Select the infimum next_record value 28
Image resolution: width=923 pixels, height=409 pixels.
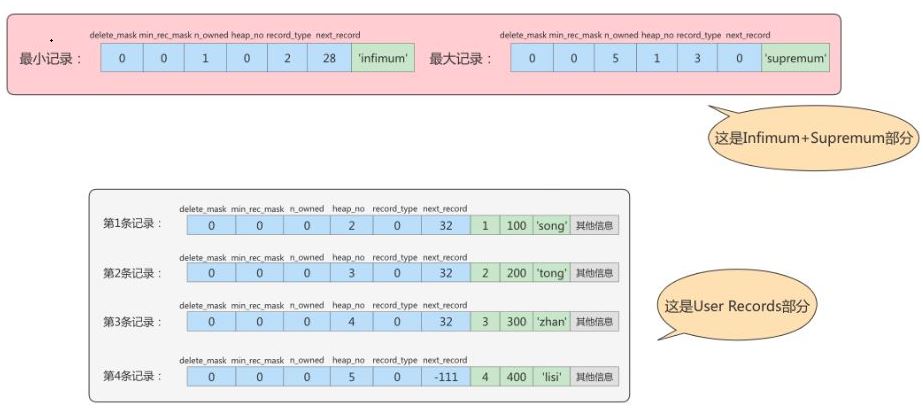coord(330,58)
